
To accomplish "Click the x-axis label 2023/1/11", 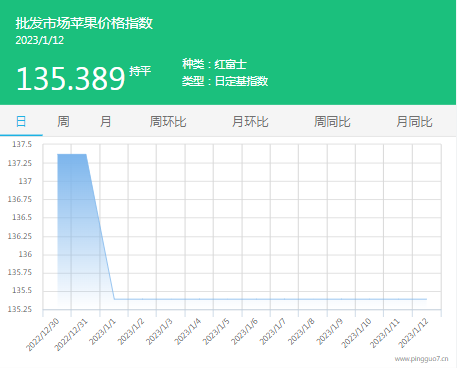I will 385,333.
